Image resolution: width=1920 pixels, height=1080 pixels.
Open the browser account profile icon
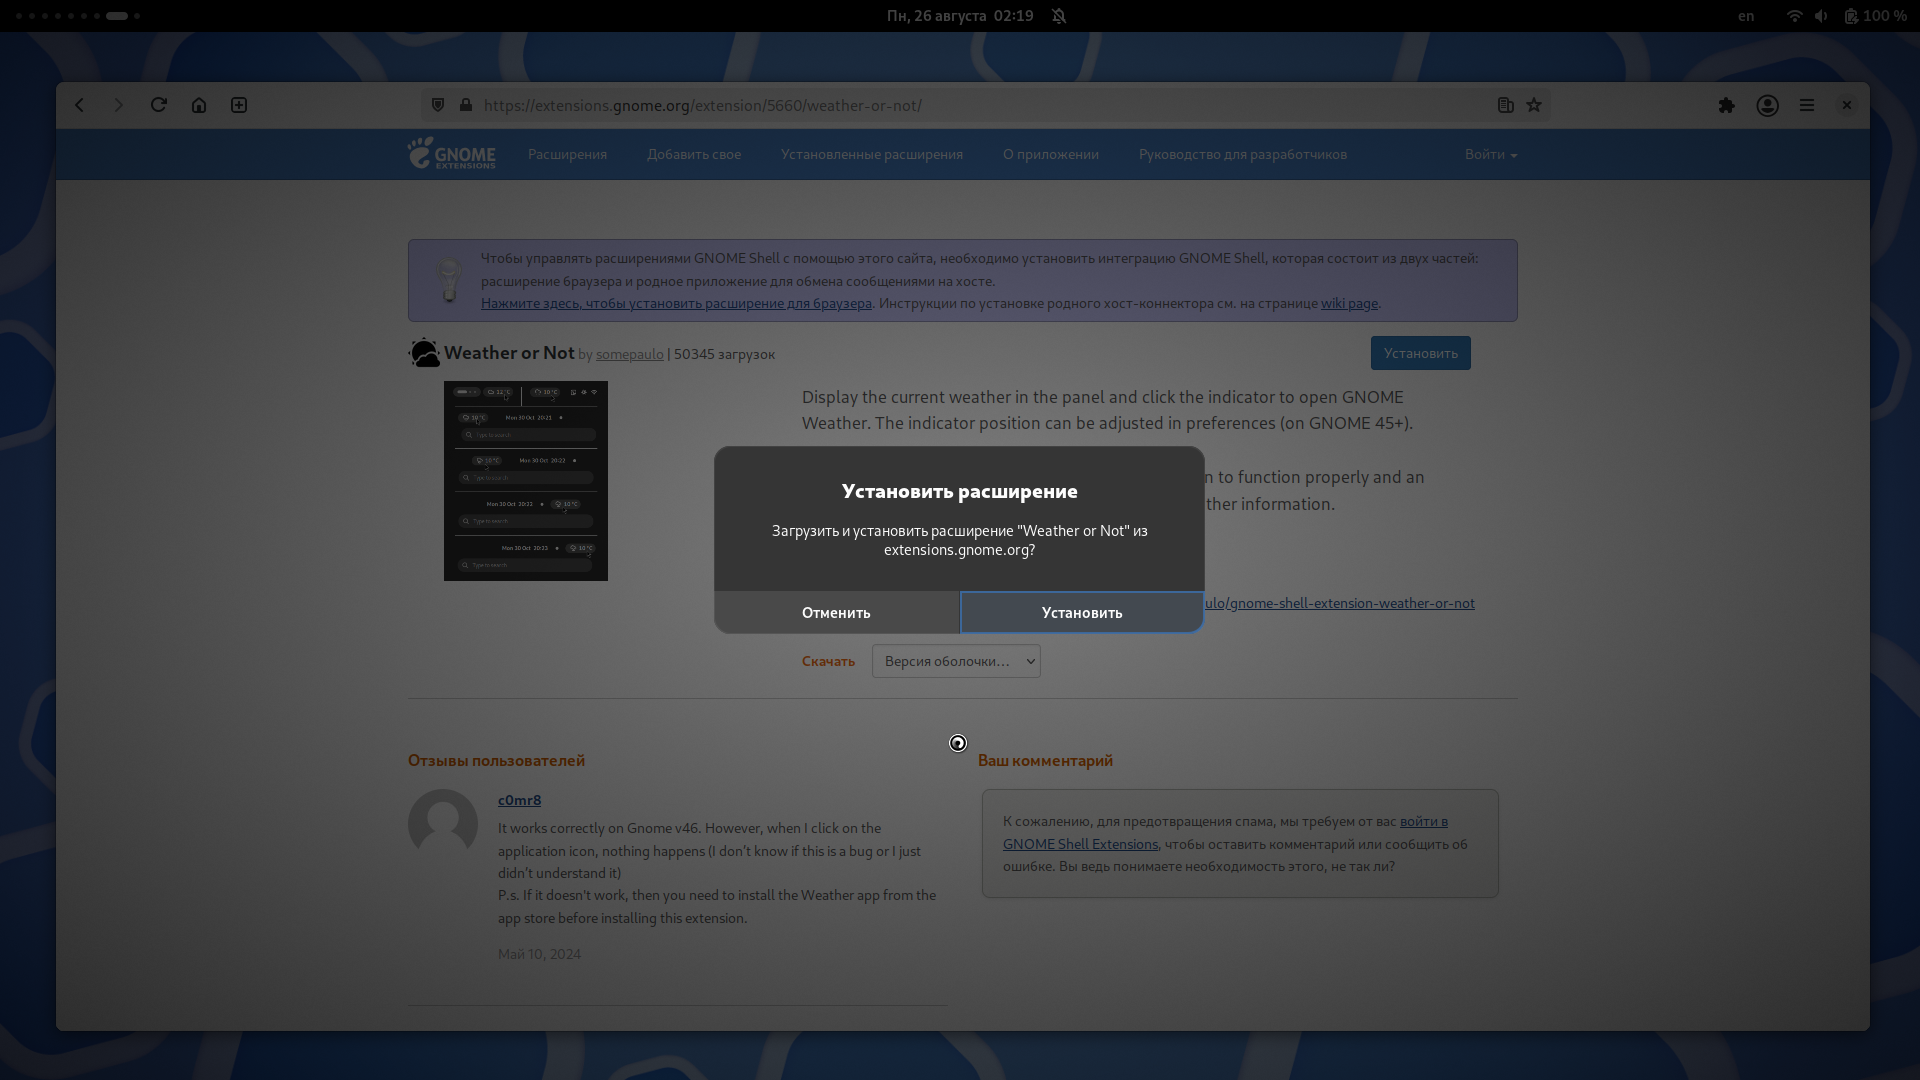point(1767,105)
